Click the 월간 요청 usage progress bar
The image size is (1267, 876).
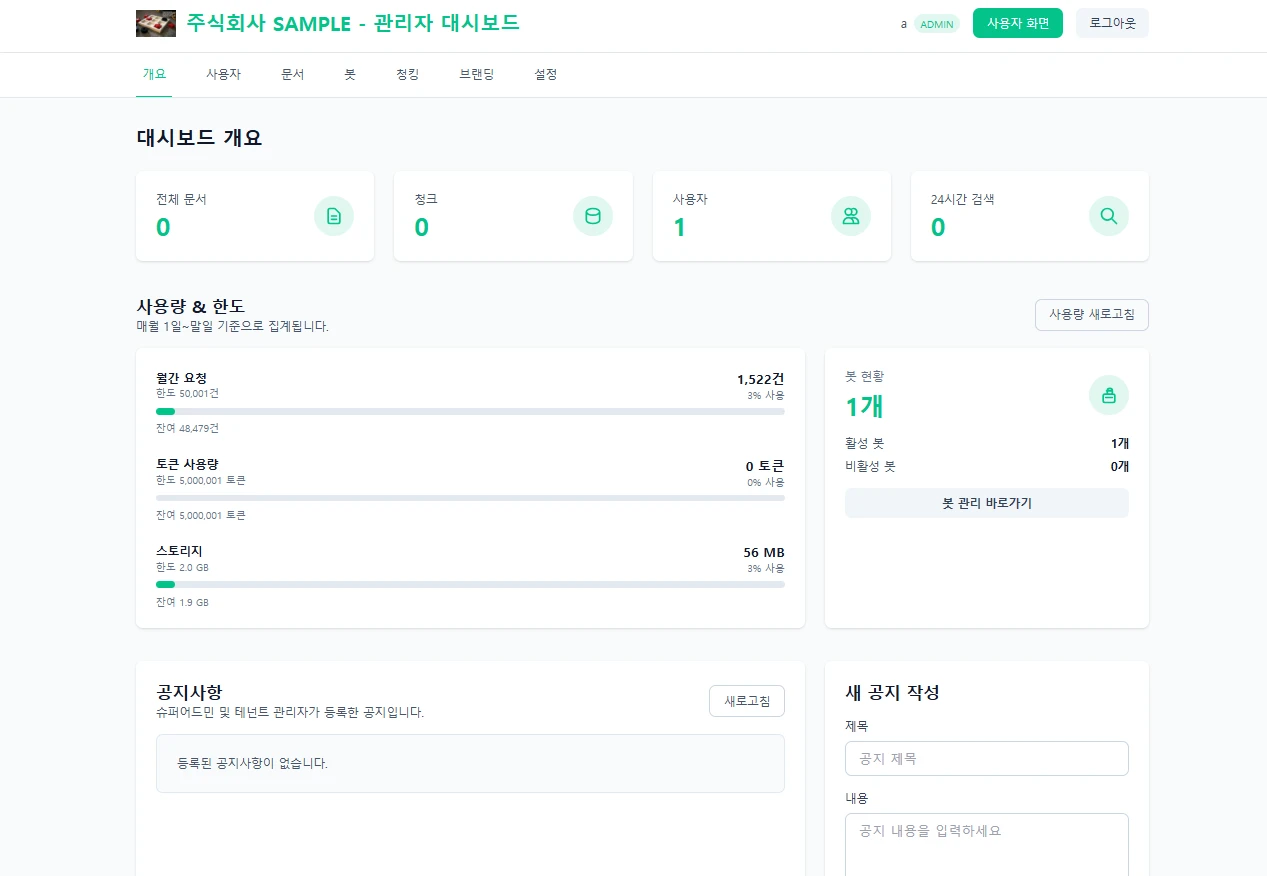pyautogui.click(x=470, y=411)
